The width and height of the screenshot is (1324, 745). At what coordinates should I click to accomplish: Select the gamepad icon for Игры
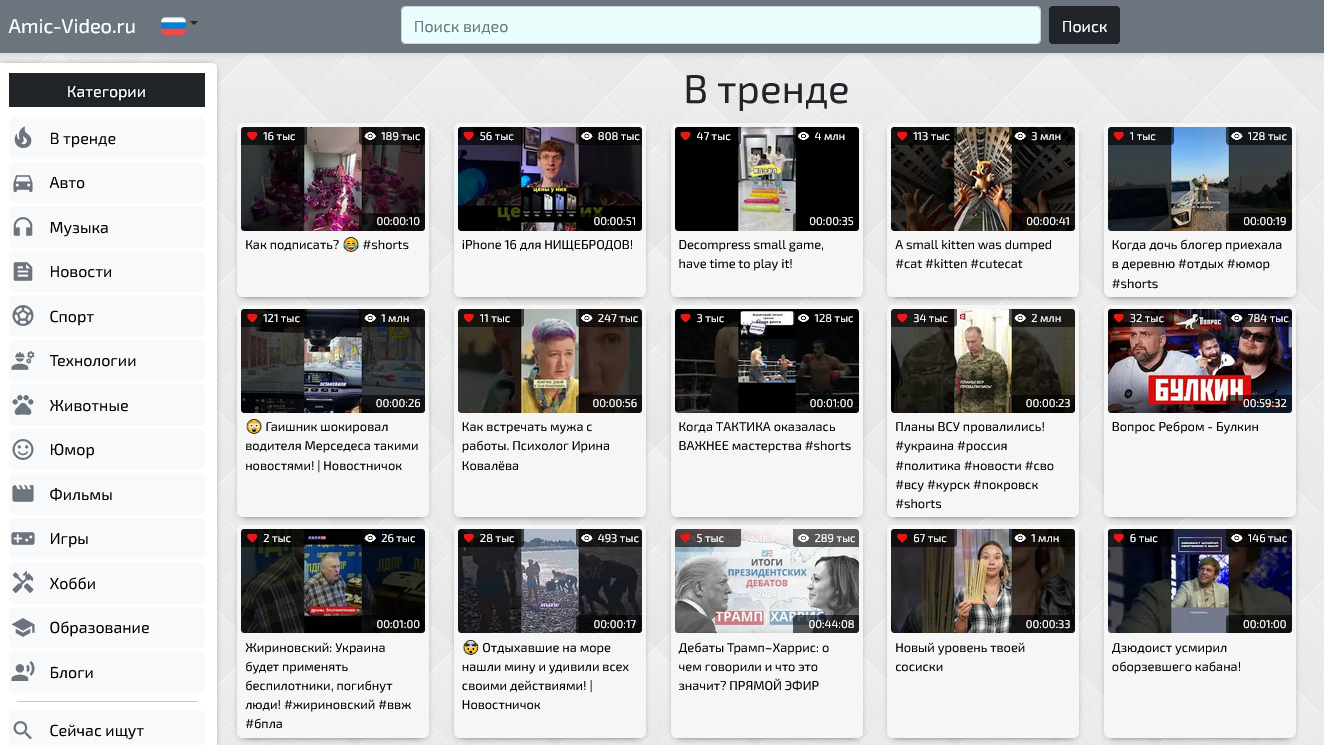coord(23,539)
